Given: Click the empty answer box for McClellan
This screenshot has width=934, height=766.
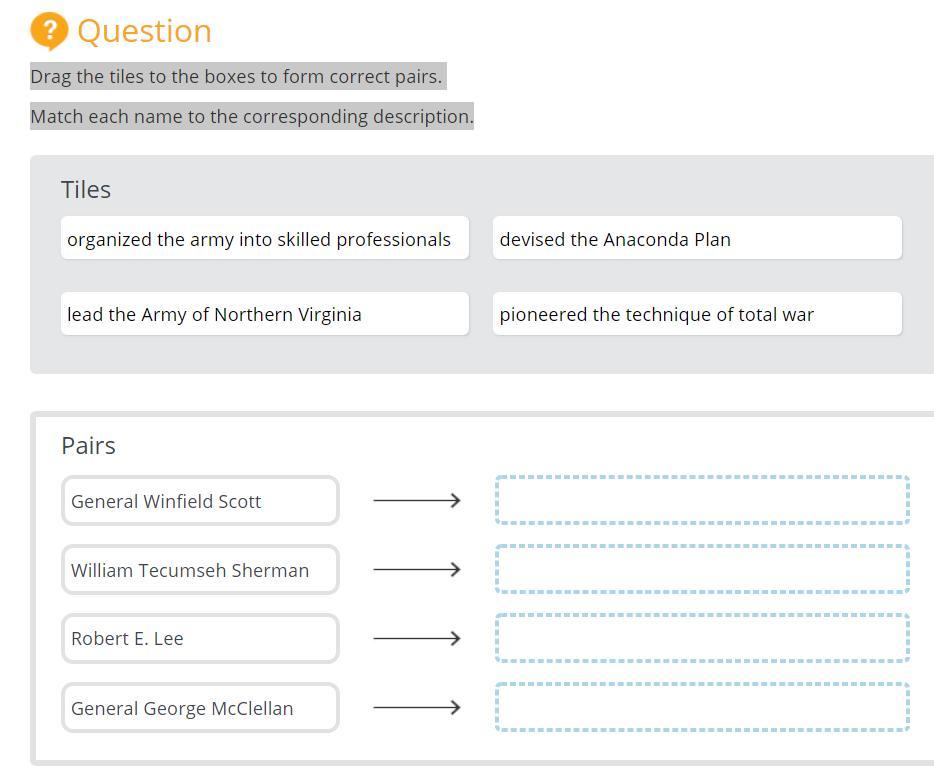Looking at the screenshot, I should point(701,707).
